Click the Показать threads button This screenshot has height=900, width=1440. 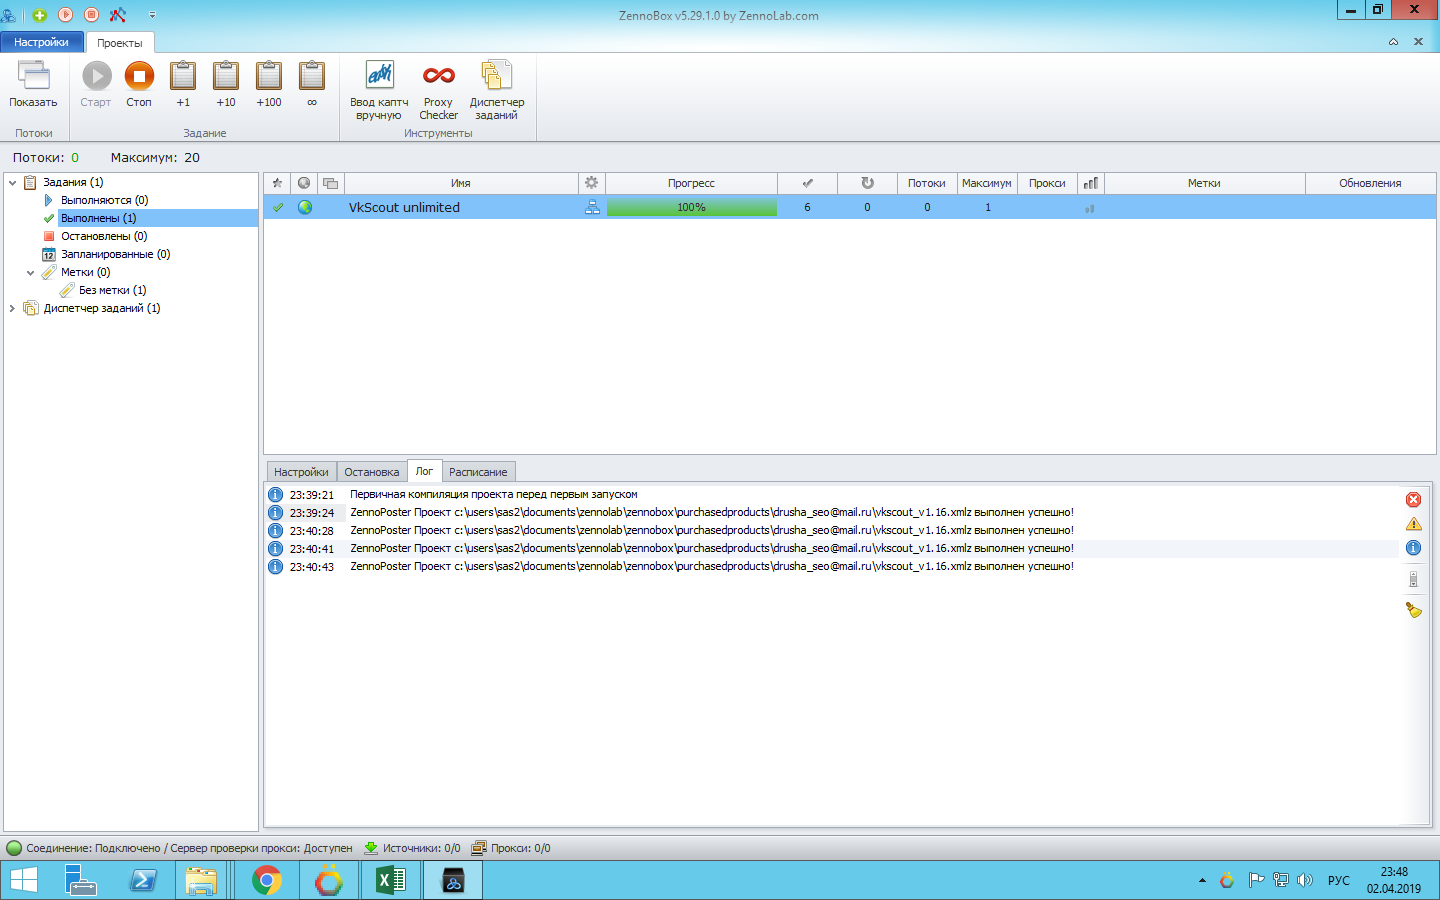pos(34,84)
